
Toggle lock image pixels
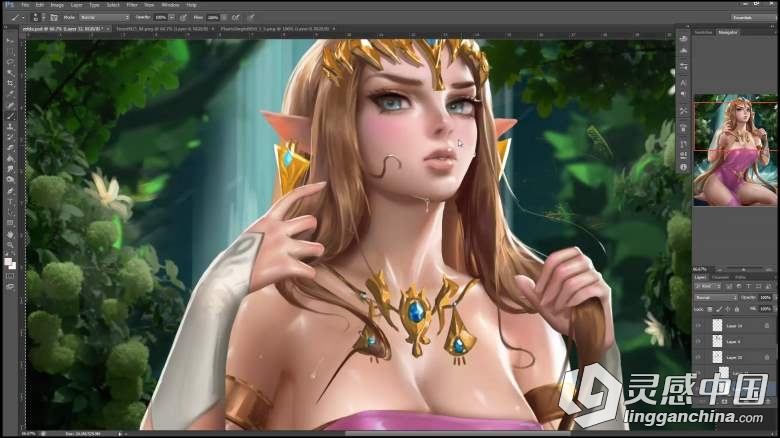(x=719, y=309)
